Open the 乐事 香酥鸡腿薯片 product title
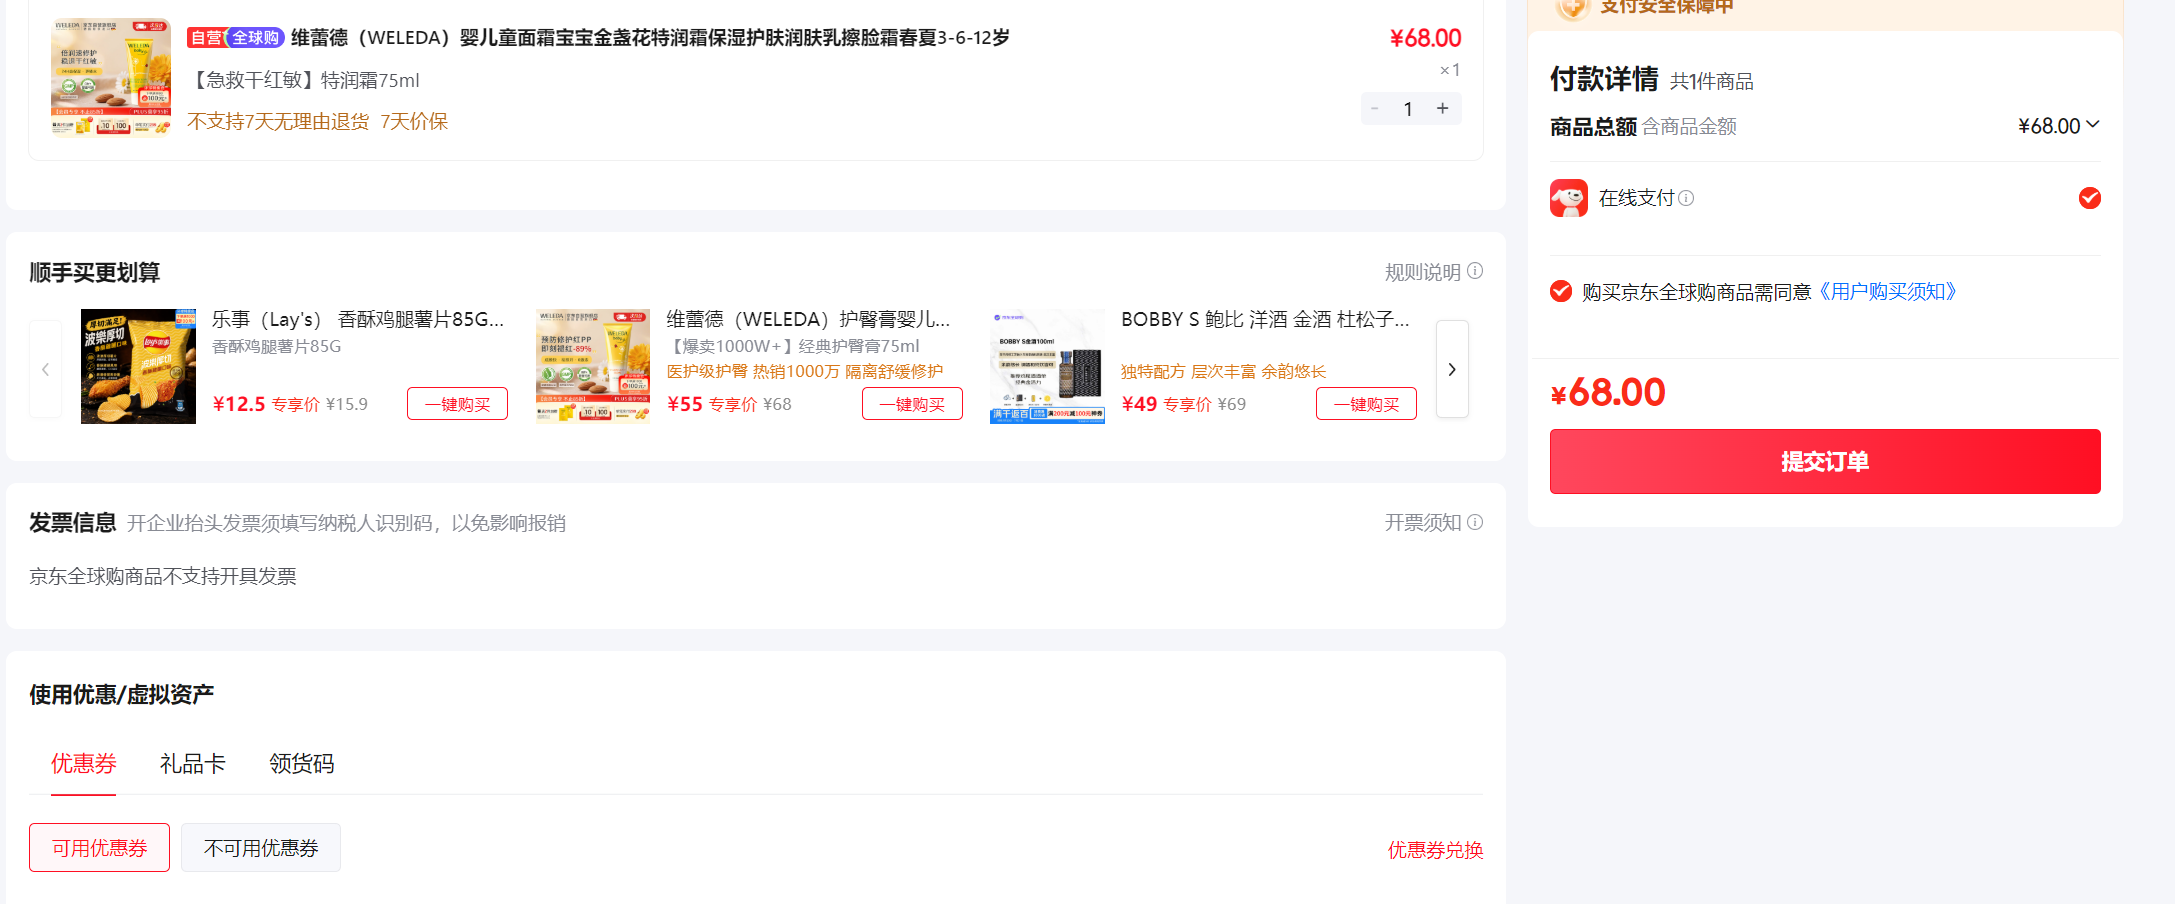This screenshot has height=904, width=2175. 358,319
